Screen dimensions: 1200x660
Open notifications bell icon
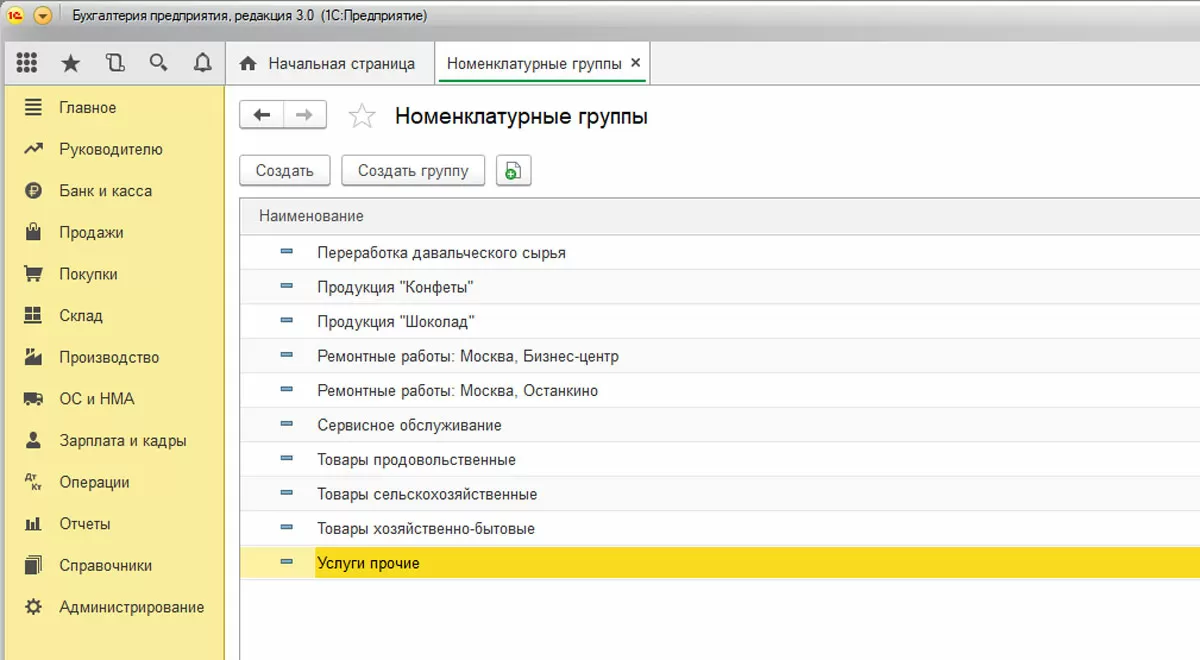click(202, 63)
